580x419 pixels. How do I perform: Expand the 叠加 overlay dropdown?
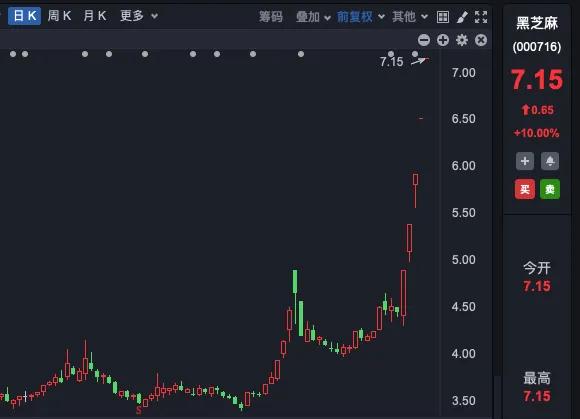(x=313, y=17)
